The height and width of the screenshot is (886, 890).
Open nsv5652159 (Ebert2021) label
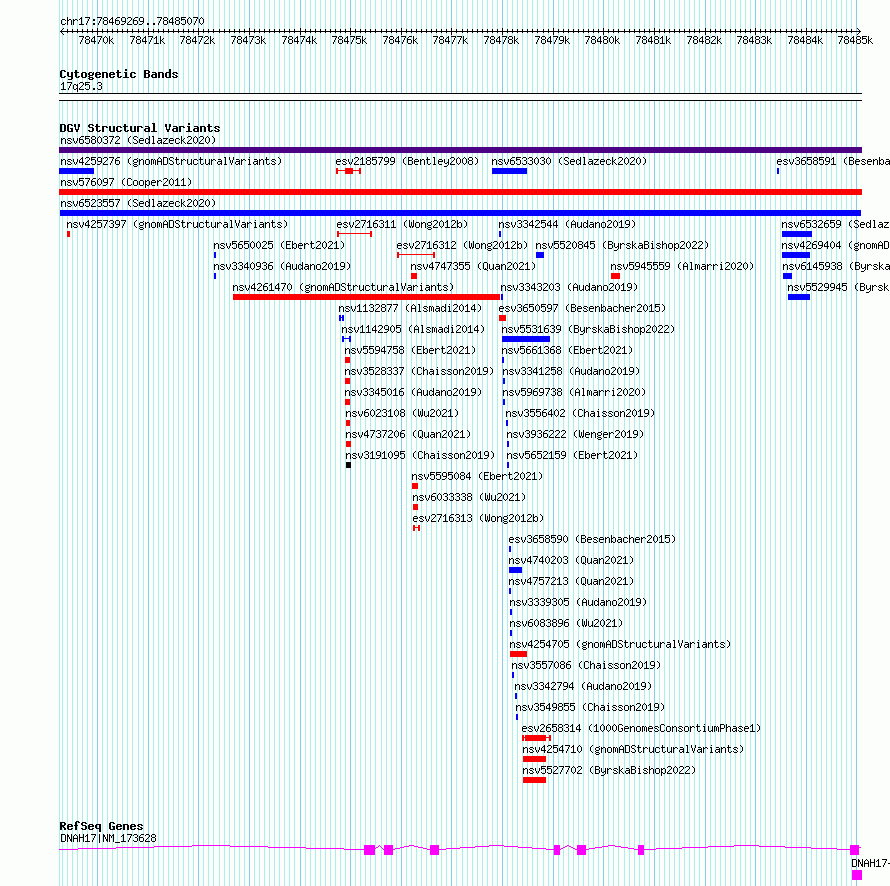[572, 455]
